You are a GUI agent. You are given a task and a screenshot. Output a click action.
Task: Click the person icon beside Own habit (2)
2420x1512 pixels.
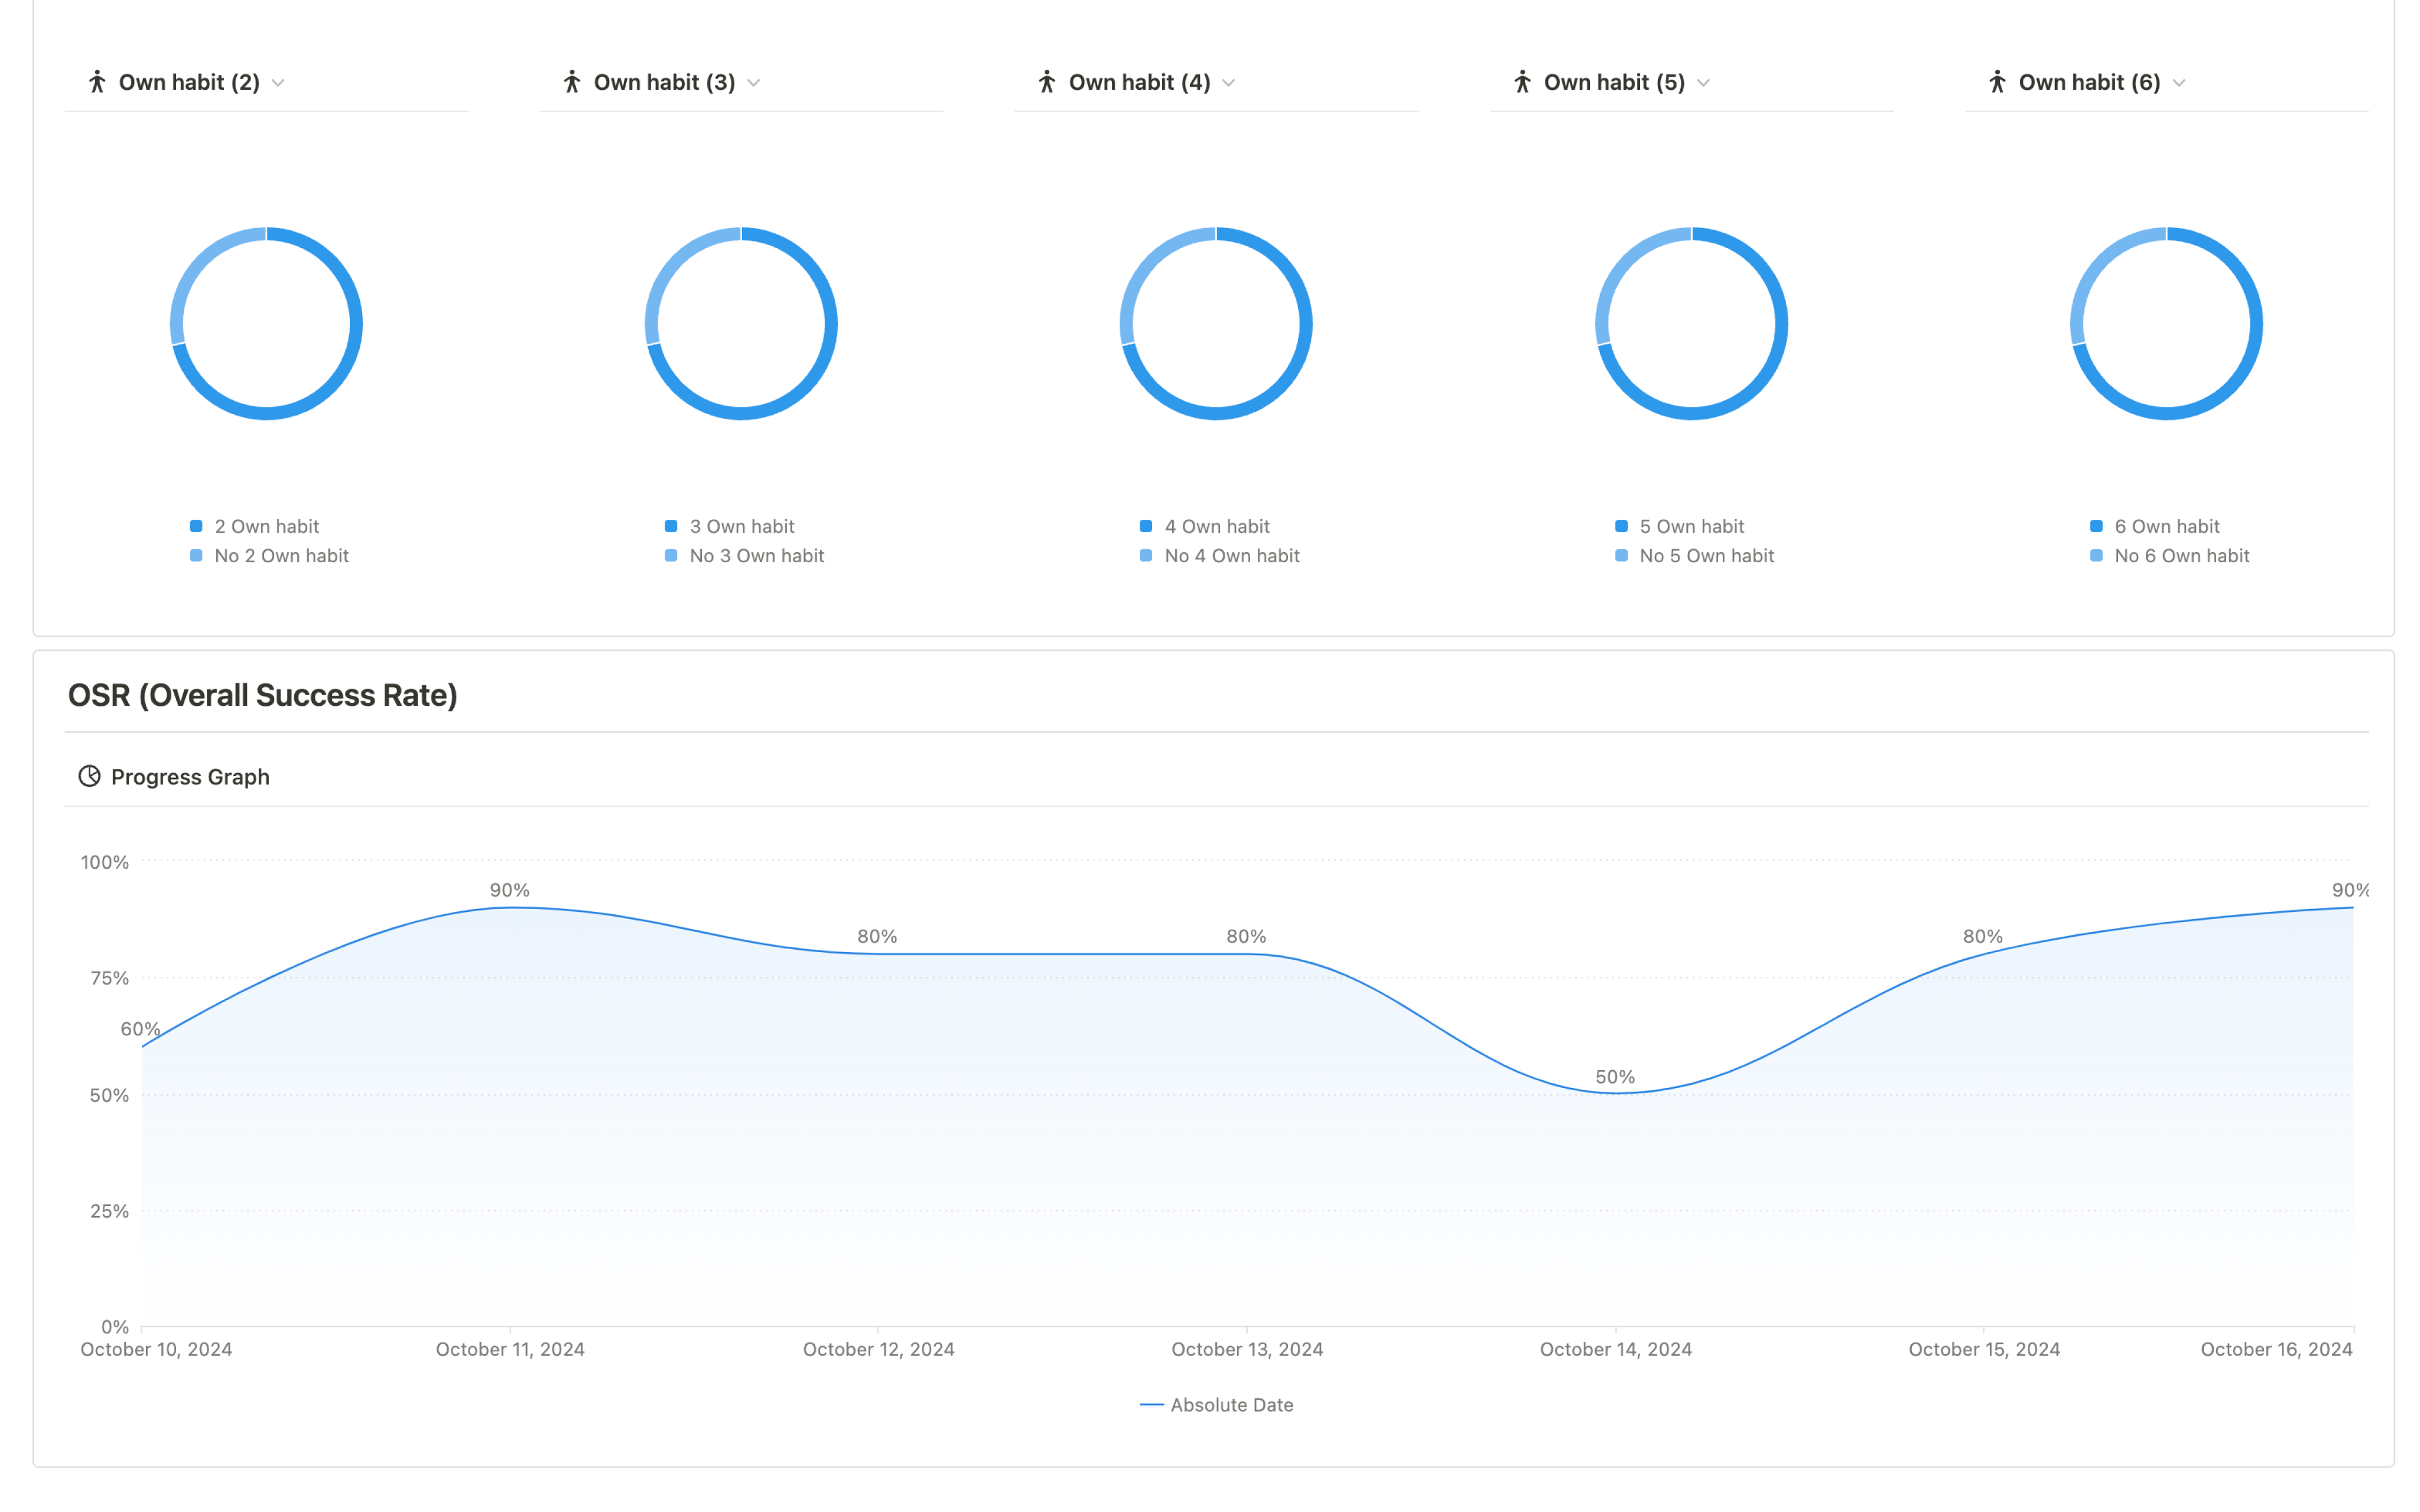pyautogui.click(x=97, y=82)
